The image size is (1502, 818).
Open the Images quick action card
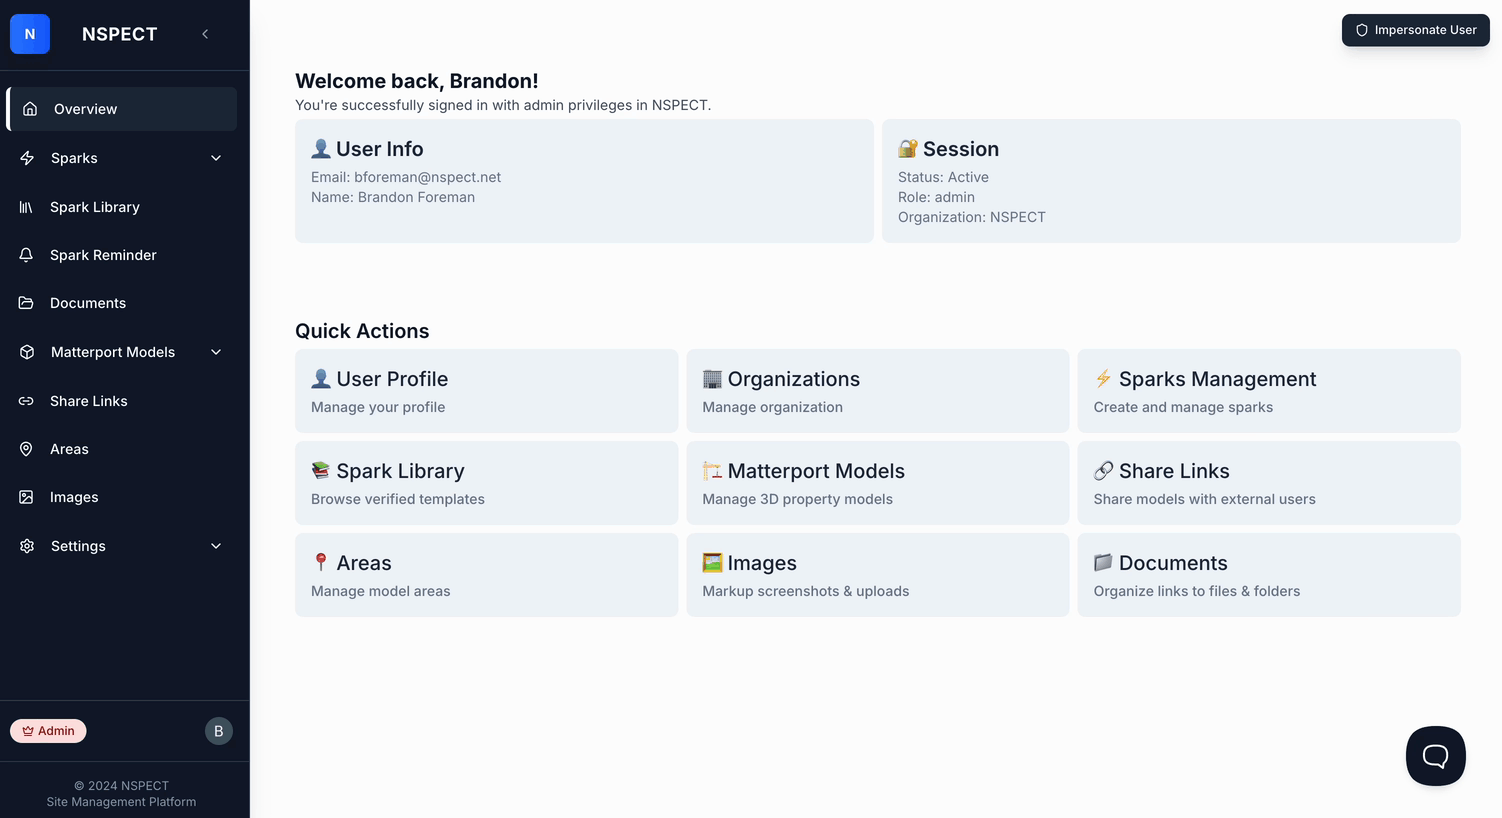click(878, 575)
